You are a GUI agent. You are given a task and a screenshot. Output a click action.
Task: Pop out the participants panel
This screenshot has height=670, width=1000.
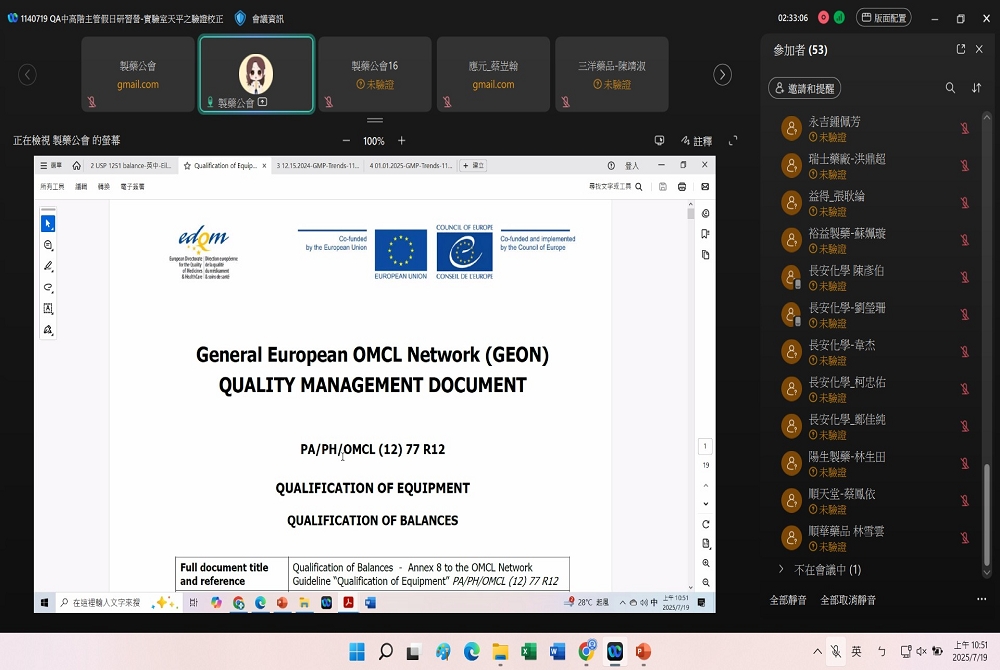[x=960, y=49]
